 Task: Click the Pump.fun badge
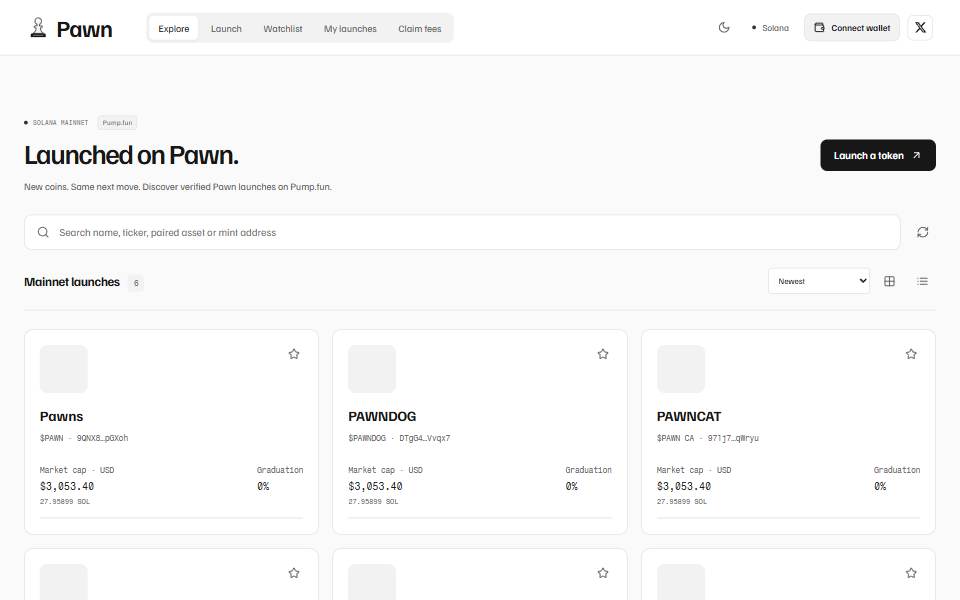117,122
